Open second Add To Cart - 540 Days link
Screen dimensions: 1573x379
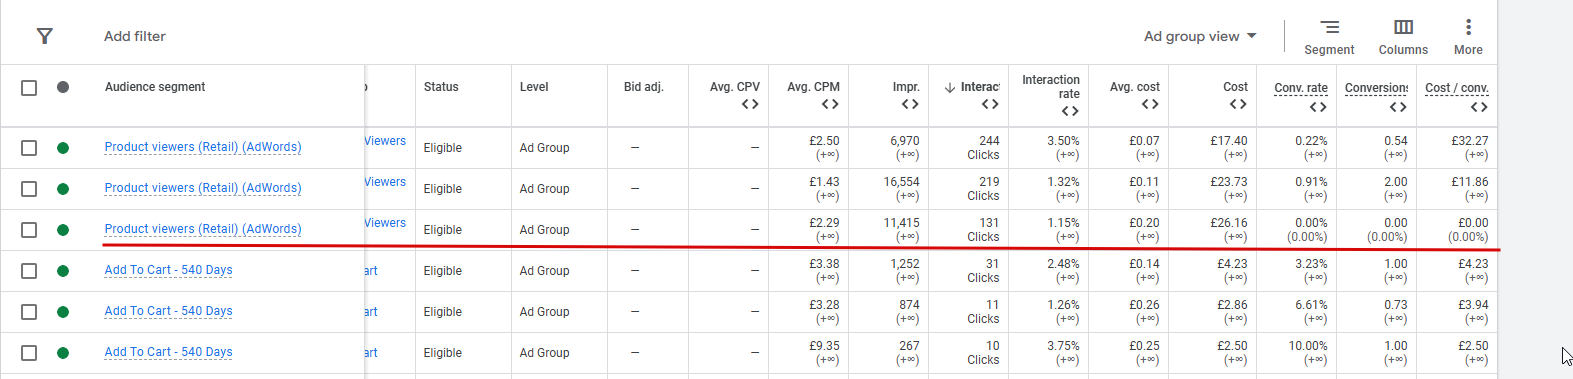[168, 311]
